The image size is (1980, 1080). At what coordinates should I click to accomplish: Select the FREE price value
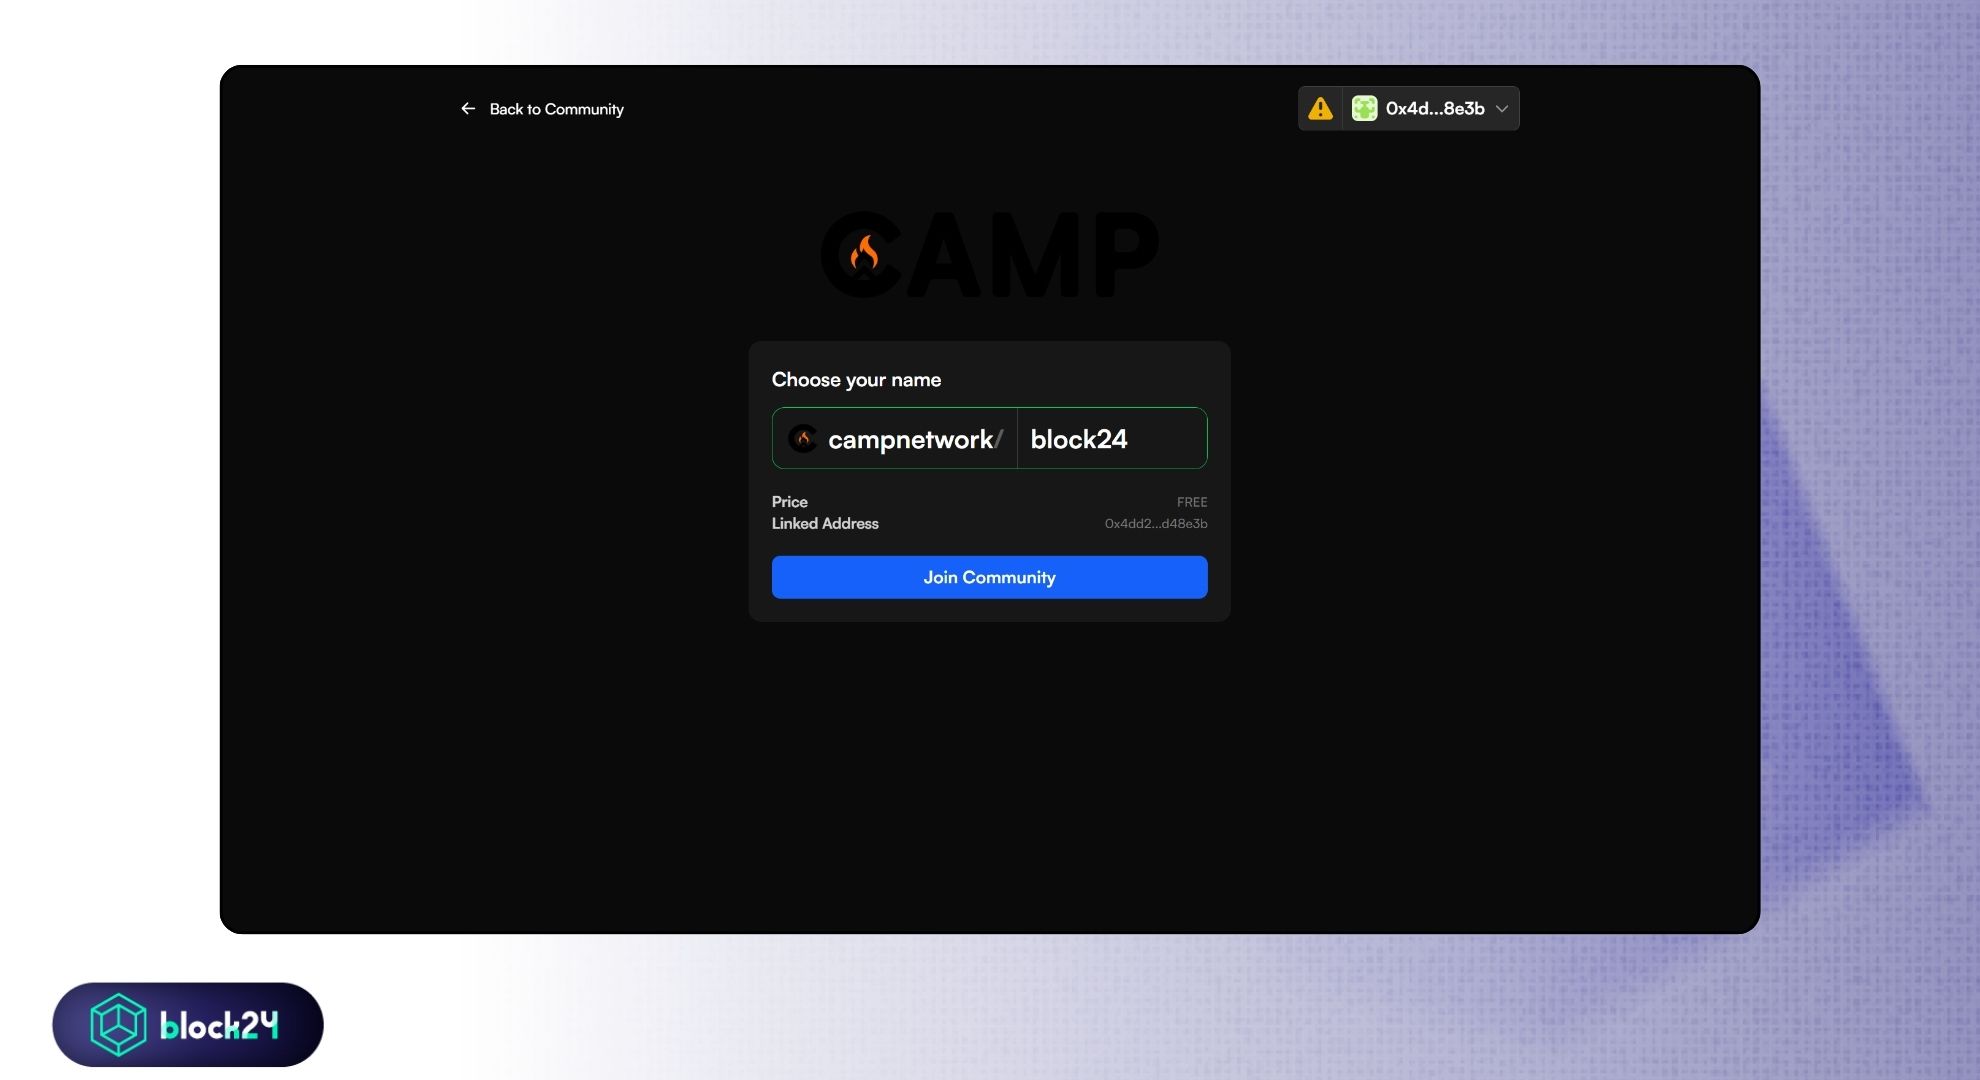(x=1192, y=502)
